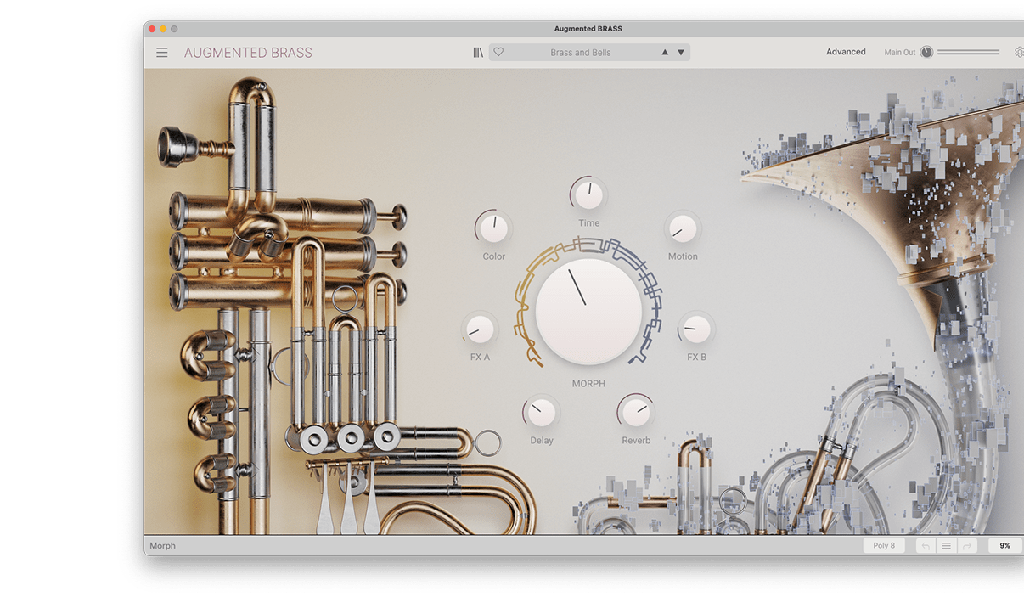Close the window with red button

point(152,29)
